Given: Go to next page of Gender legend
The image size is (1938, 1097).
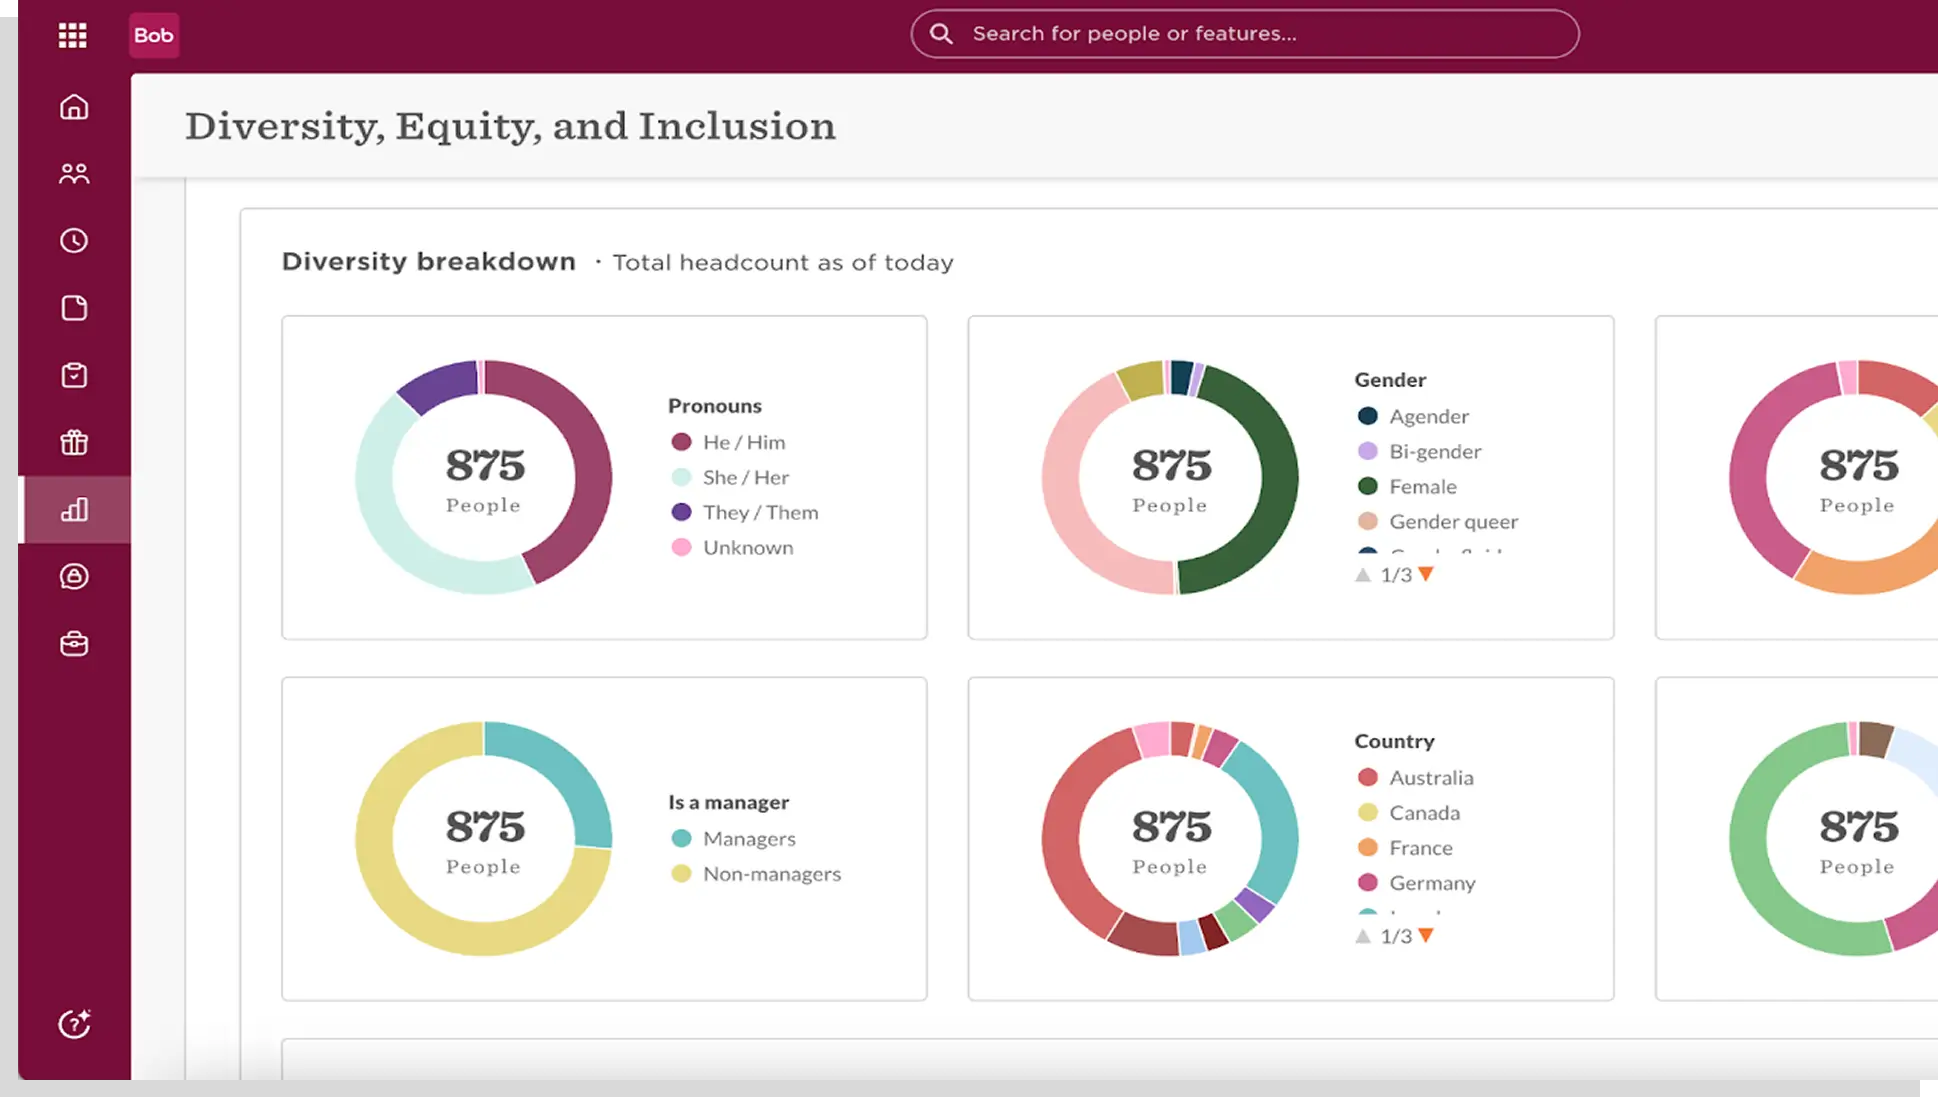Looking at the screenshot, I should click(x=1426, y=575).
